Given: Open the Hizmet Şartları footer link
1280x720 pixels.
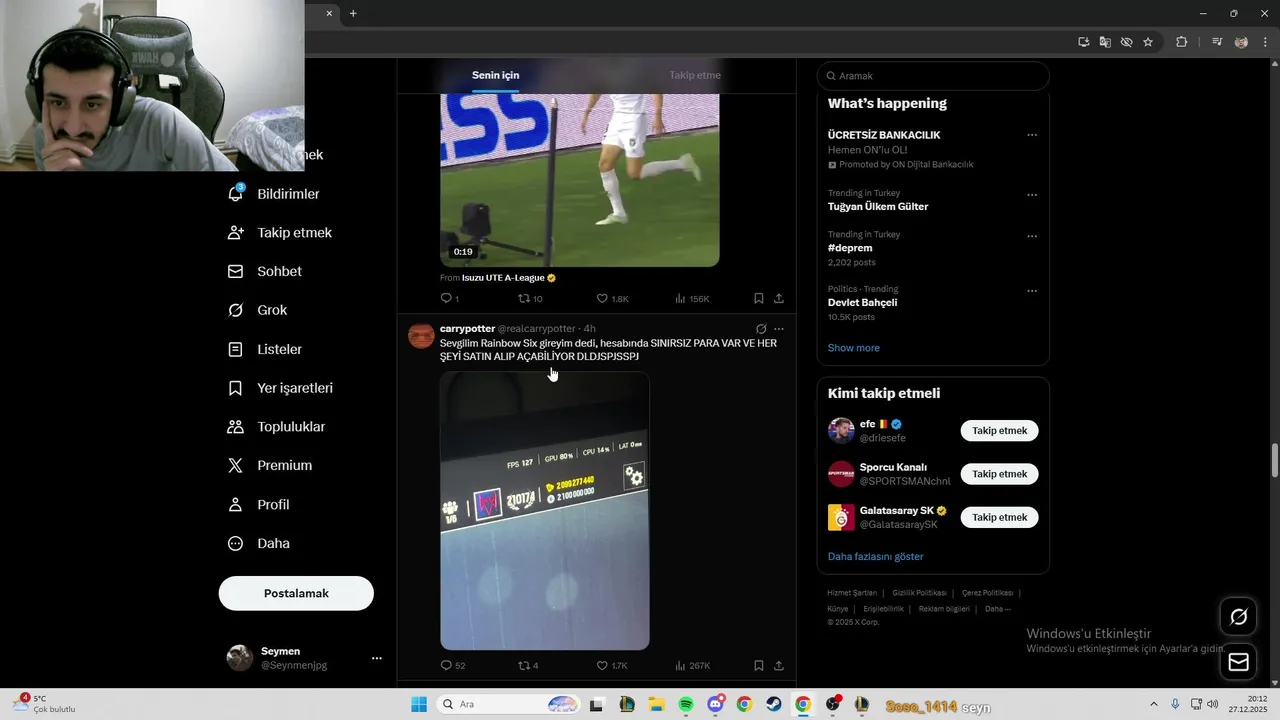Looking at the screenshot, I should [x=852, y=593].
